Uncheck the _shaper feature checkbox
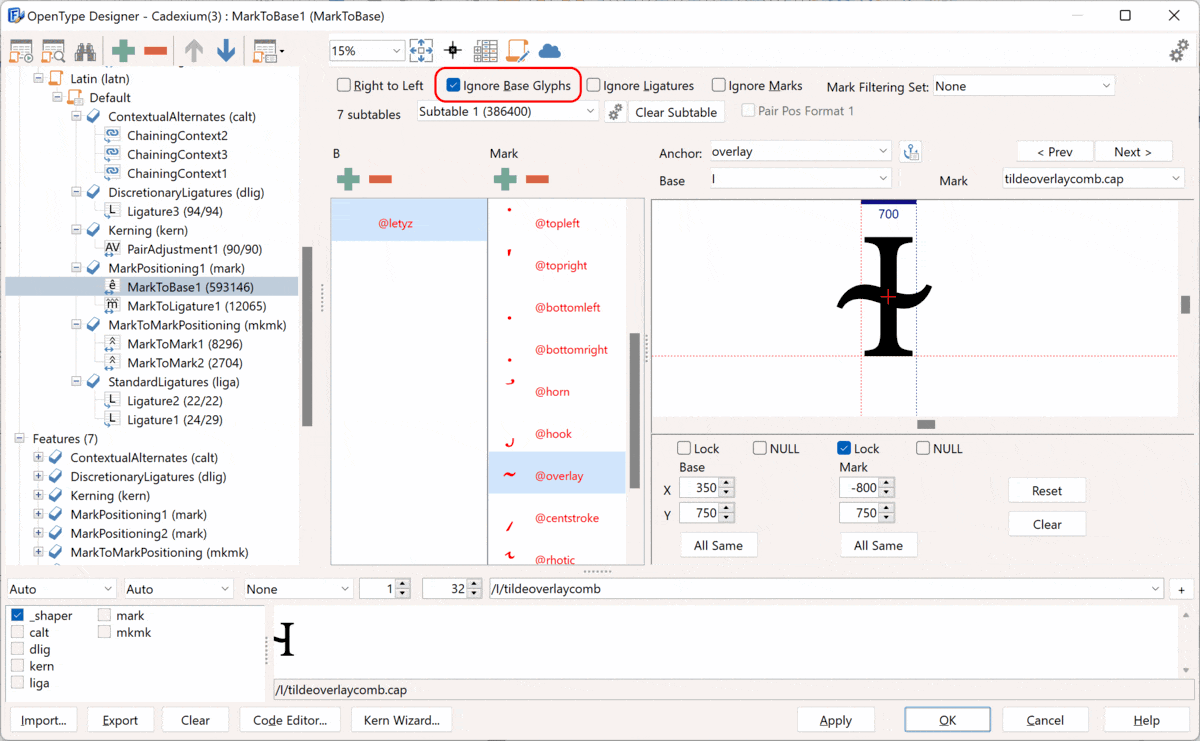The width and height of the screenshot is (1200, 741). click(18, 616)
